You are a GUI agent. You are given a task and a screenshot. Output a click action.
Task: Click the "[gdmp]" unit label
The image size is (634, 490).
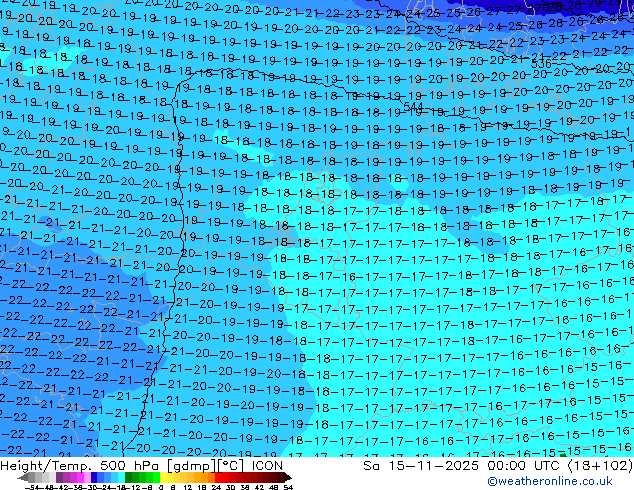[192, 466]
